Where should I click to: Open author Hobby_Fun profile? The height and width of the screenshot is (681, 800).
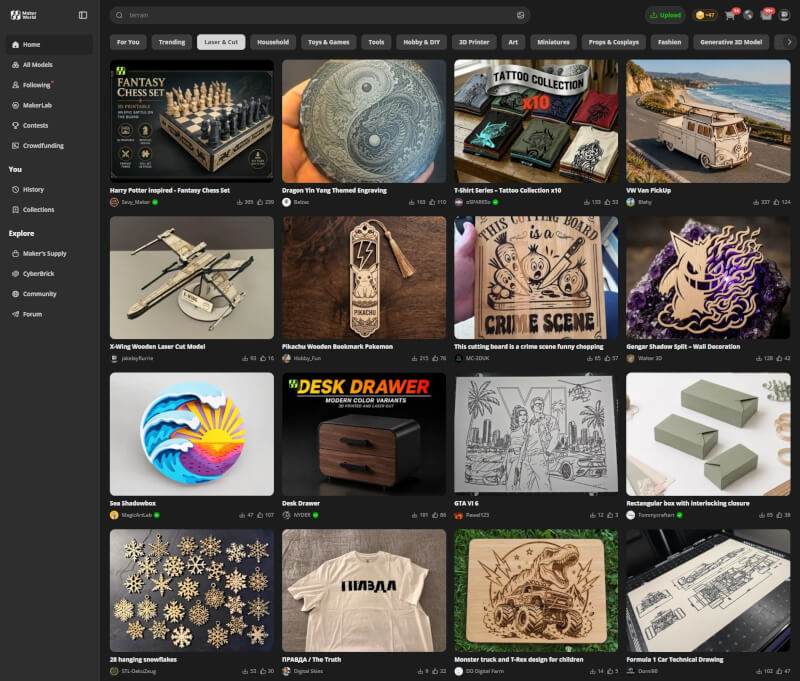click(x=307, y=359)
